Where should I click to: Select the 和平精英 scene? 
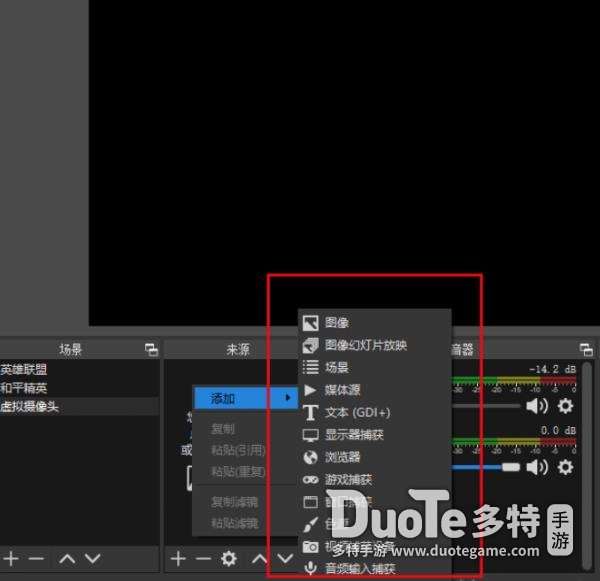tap(79, 388)
